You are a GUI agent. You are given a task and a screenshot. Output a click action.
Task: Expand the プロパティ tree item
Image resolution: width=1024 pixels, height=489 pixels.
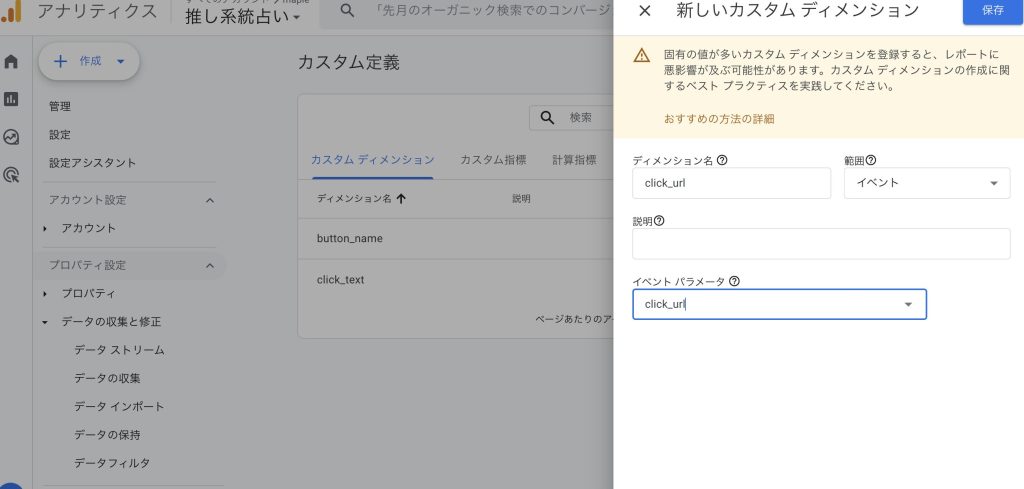click(x=45, y=294)
